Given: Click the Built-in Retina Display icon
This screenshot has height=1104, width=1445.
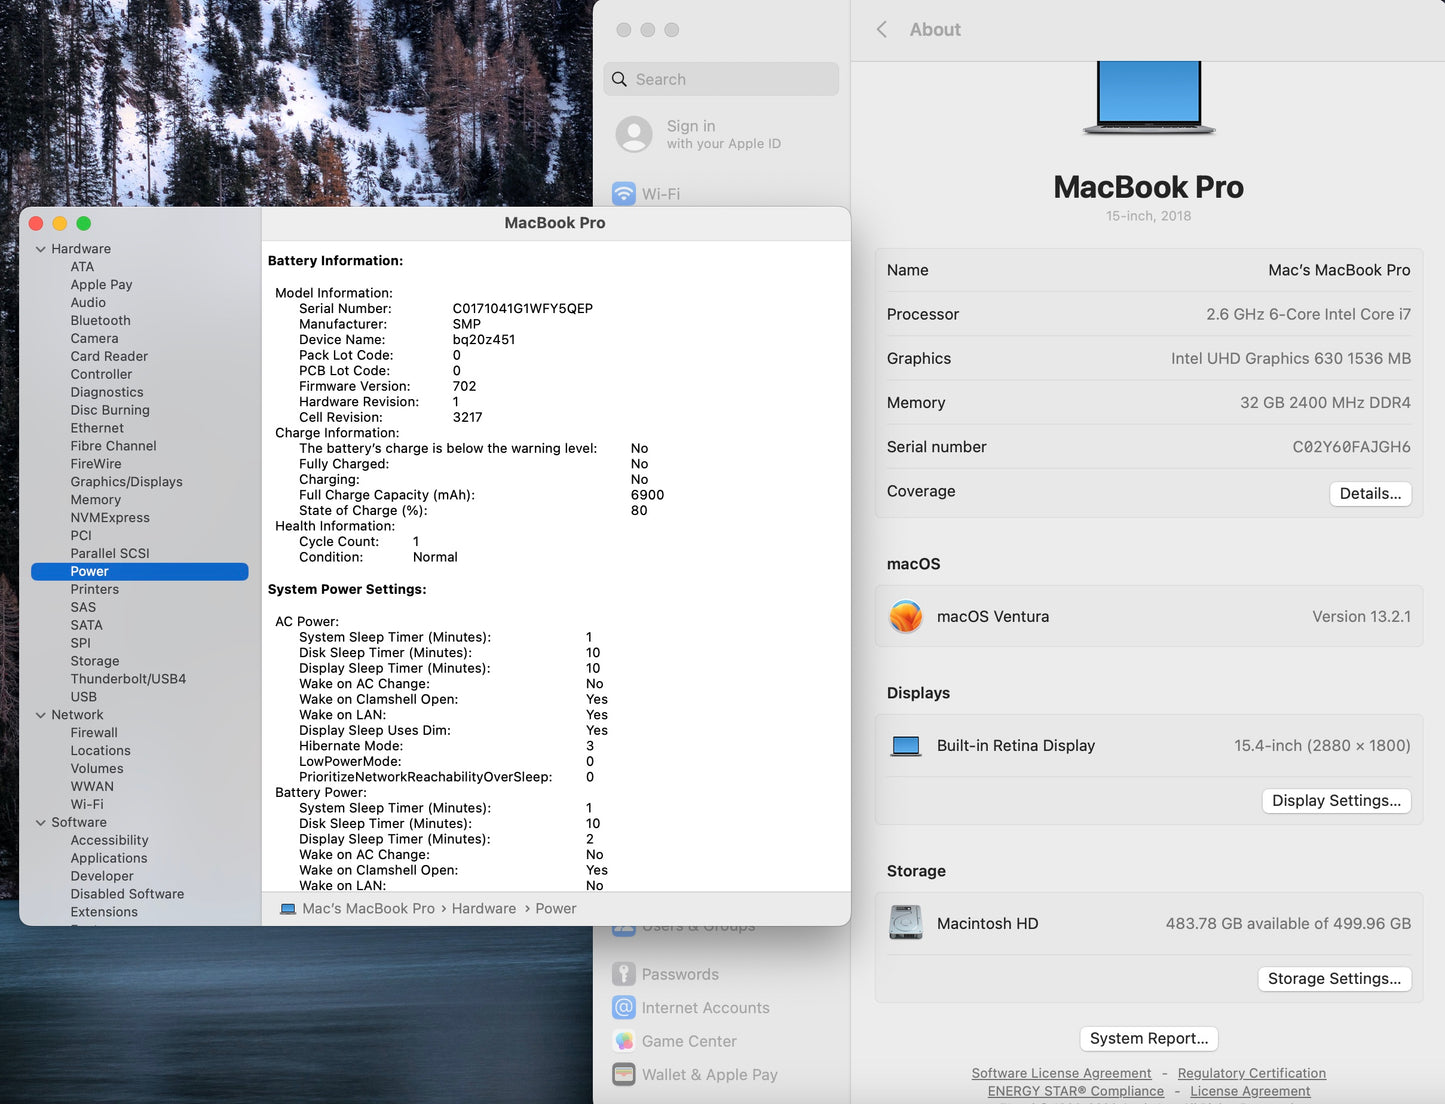Looking at the screenshot, I should click(906, 745).
